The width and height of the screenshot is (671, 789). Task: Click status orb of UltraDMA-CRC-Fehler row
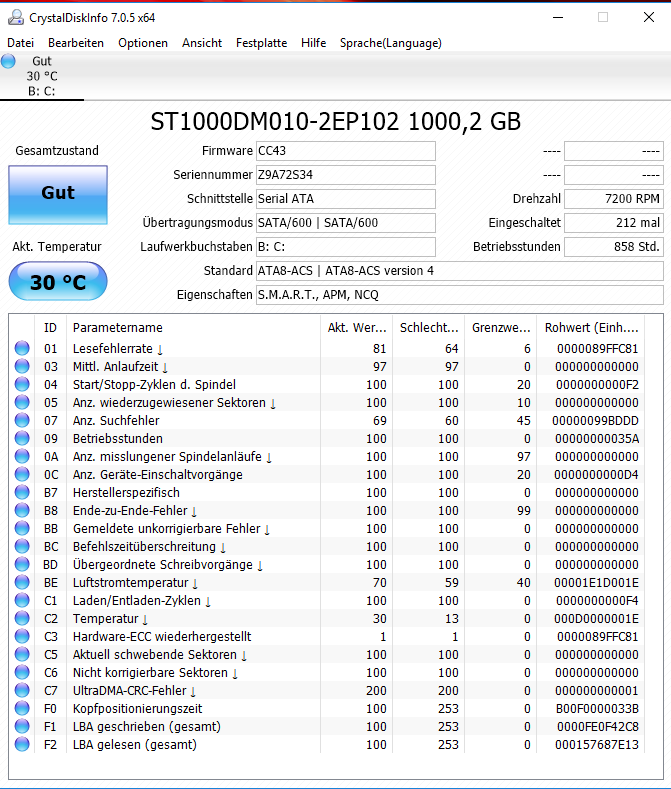22,690
